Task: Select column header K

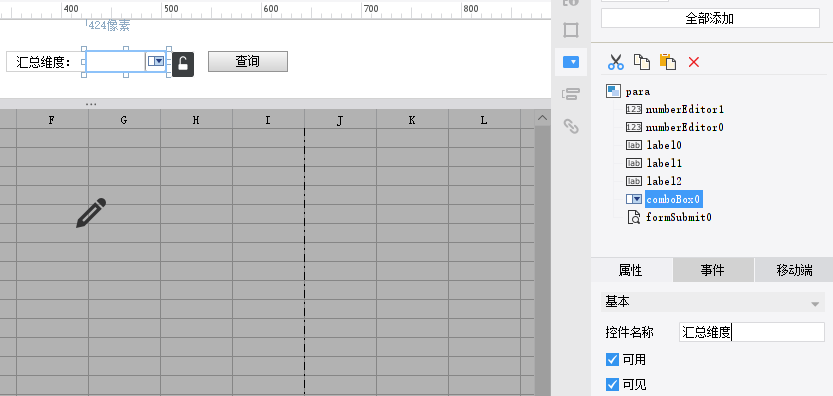Action: pos(412,120)
